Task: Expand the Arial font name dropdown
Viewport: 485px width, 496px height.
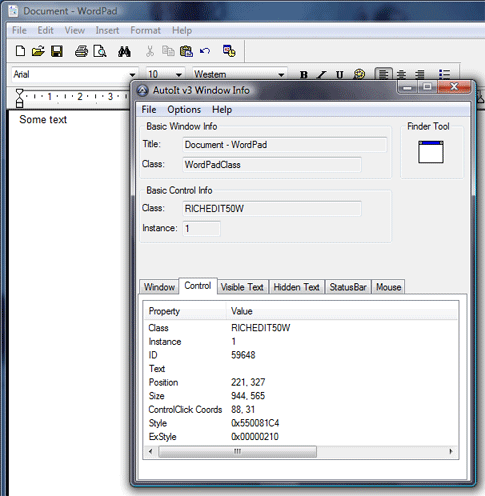Action: (x=132, y=74)
